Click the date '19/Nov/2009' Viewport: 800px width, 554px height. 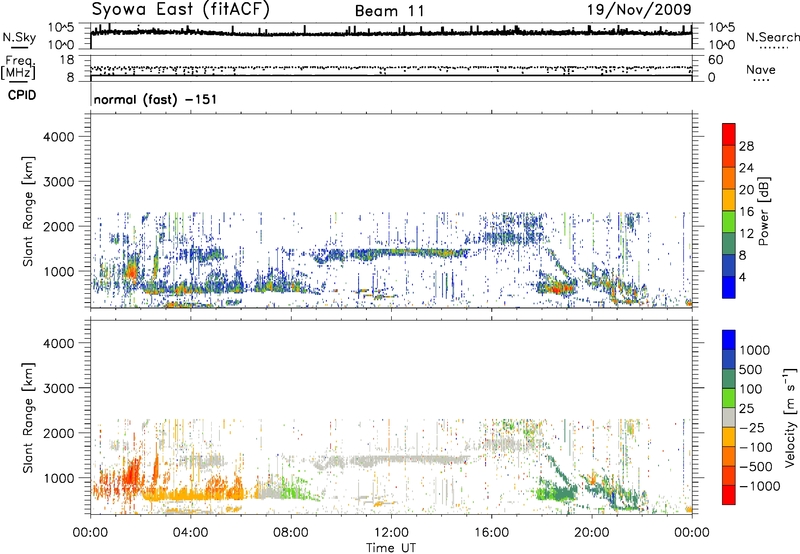click(x=639, y=10)
